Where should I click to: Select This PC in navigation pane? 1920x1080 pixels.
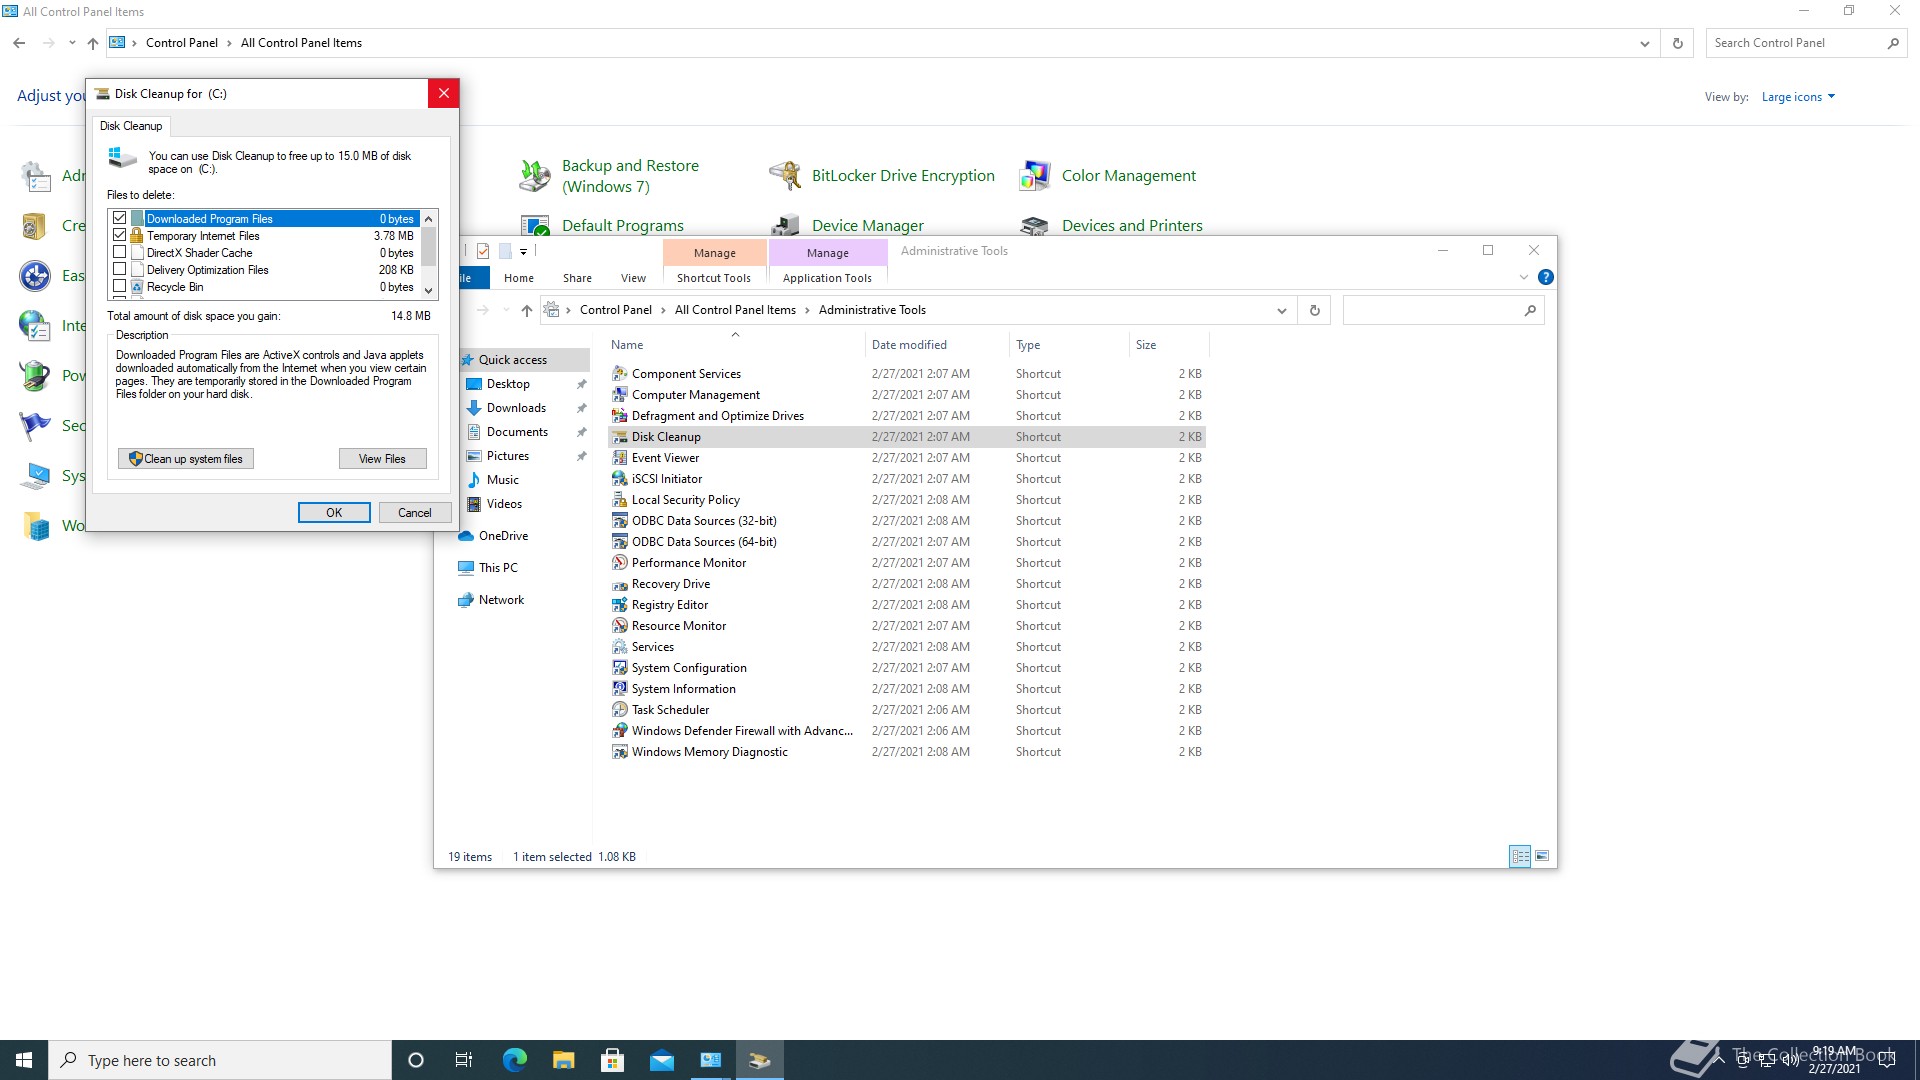click(x=498, y=567)
